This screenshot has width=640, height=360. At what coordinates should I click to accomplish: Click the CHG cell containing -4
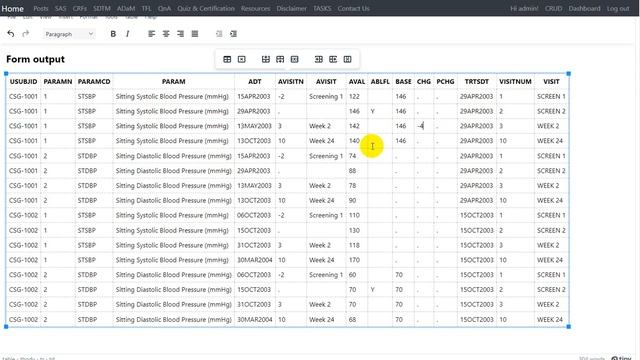(424, 126)
